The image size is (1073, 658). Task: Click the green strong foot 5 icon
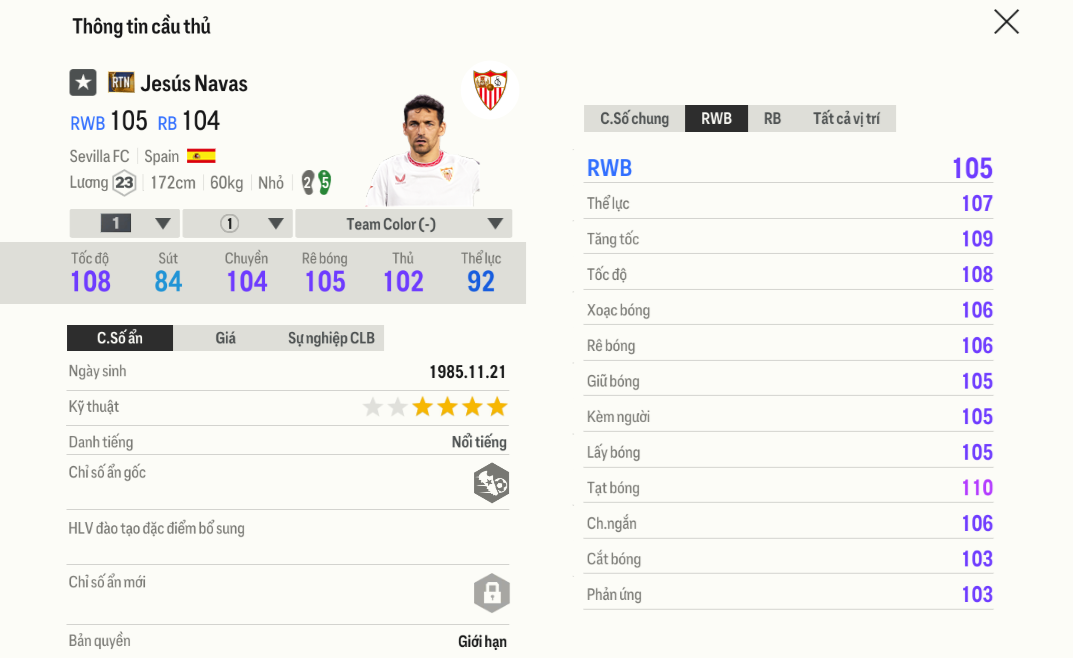click(324, 183)
